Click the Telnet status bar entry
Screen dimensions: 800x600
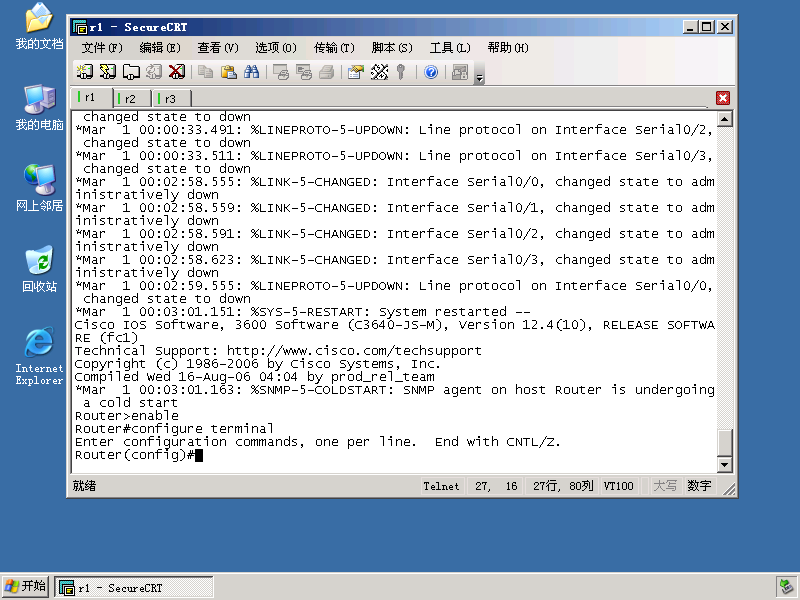pyautogui.click(x=441, y=486)
